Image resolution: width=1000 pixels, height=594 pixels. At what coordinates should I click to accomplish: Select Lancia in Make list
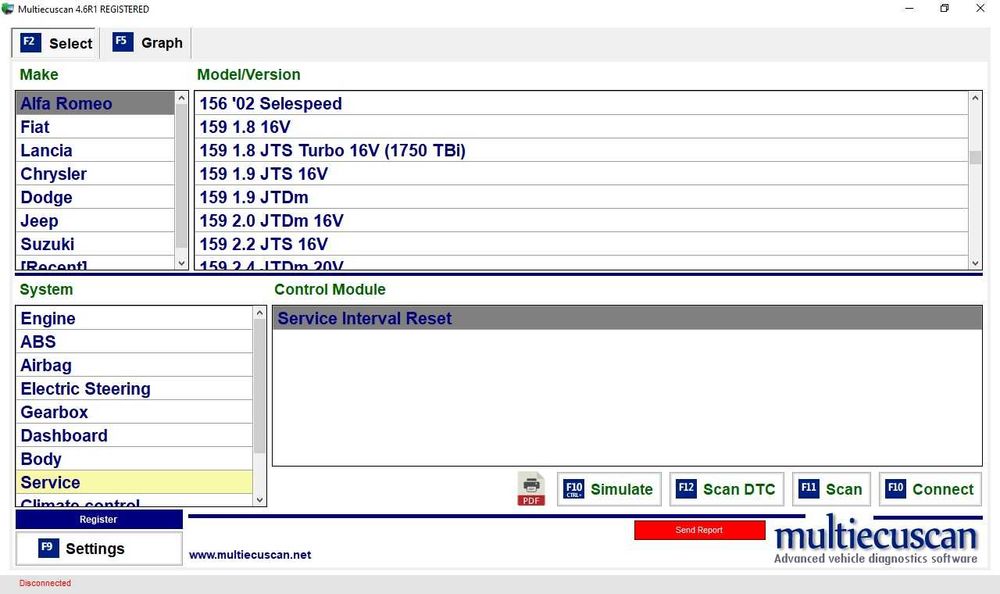point(95,151)
